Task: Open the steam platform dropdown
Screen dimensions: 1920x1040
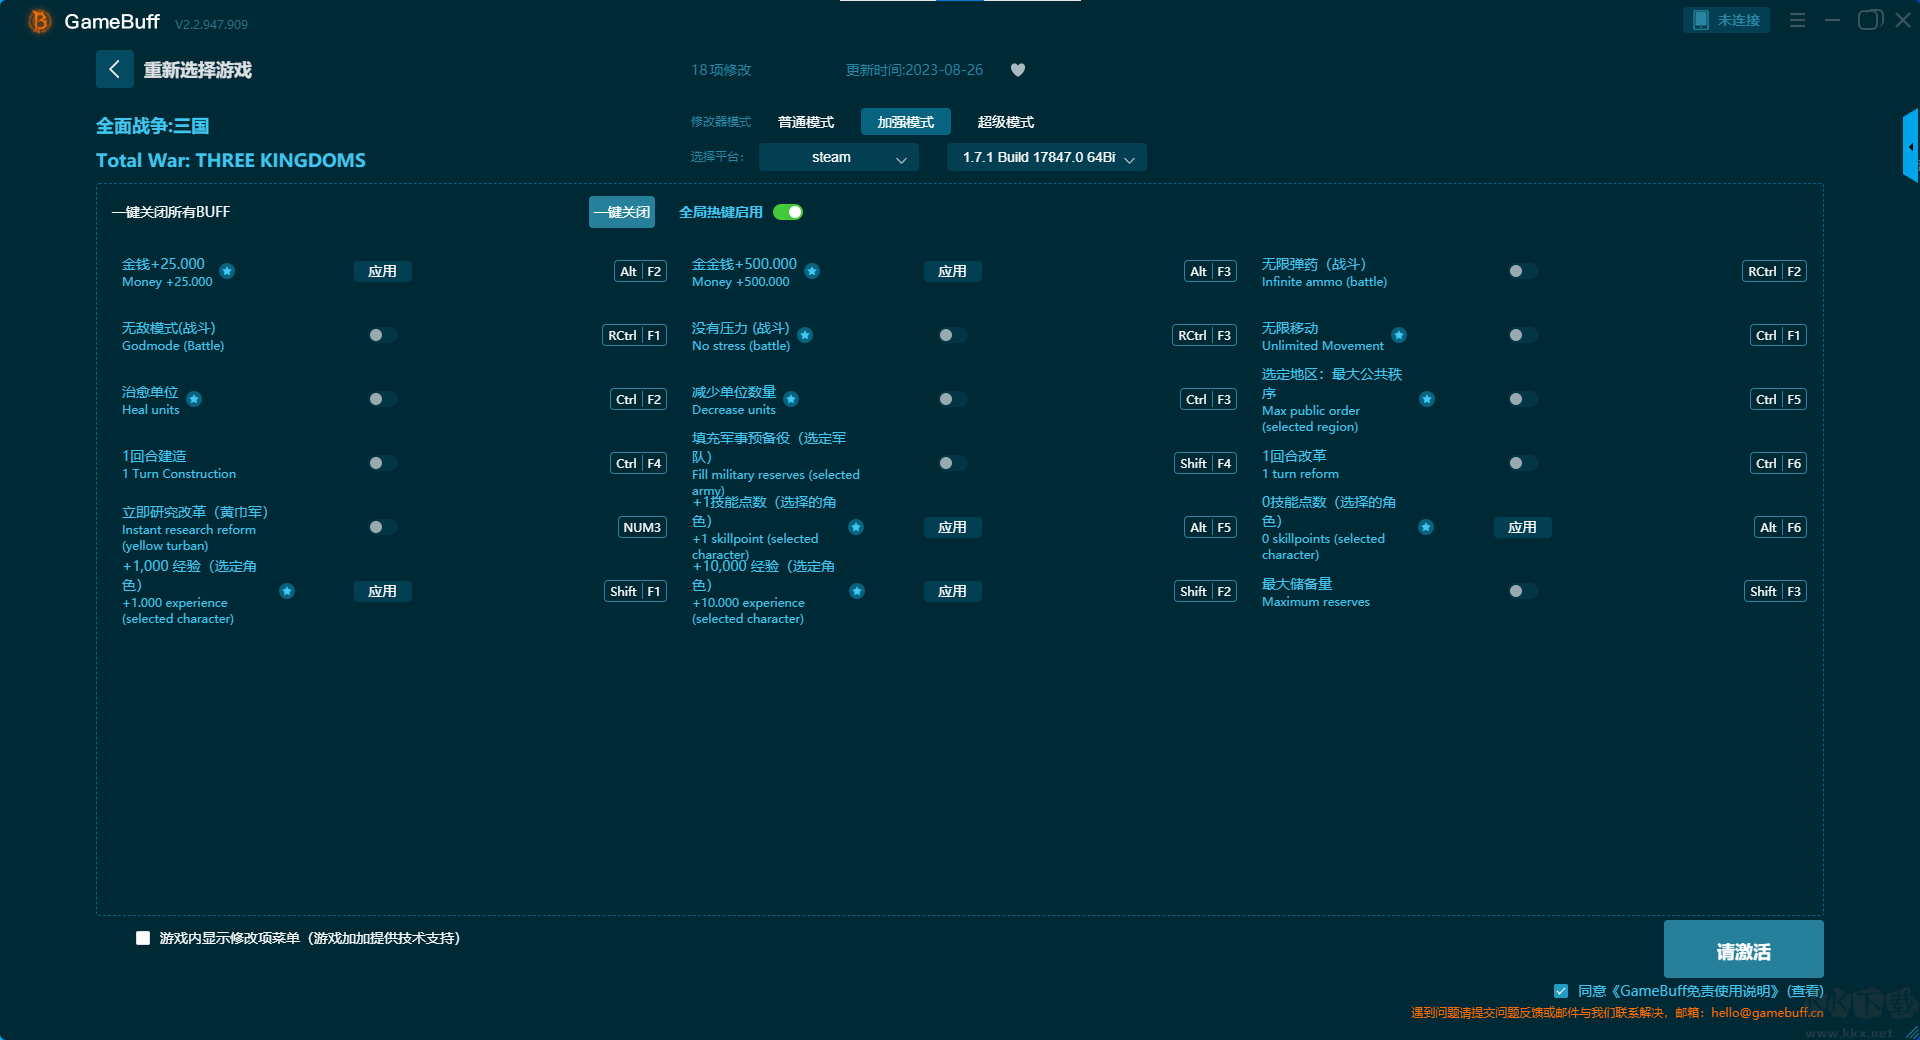Action: (x=839, y=157)
